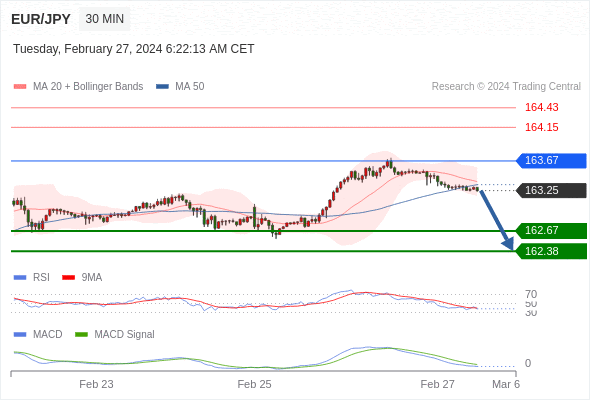Select the 163.67 pivot price label
Image resolution: width=590 pixels, height=400 pixels.
(x=551, y=161)
